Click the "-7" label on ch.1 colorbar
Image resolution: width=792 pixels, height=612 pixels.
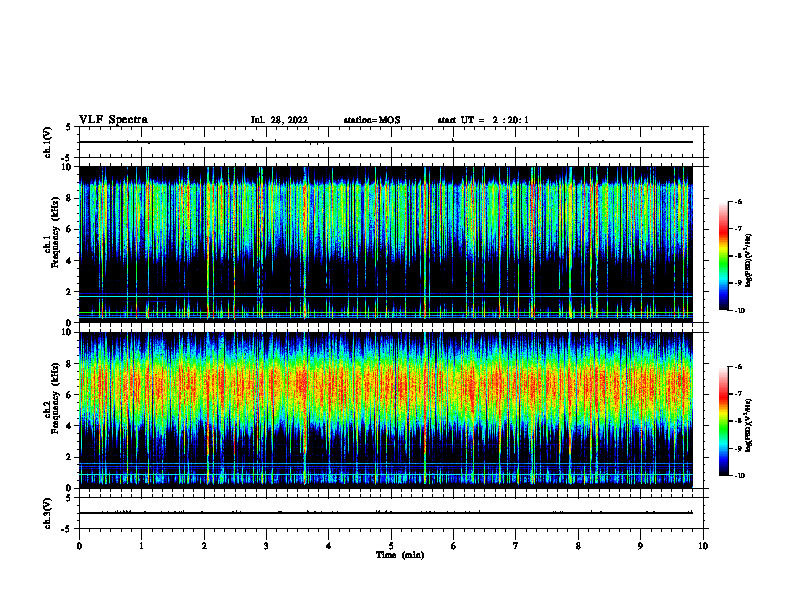point(738,229)
